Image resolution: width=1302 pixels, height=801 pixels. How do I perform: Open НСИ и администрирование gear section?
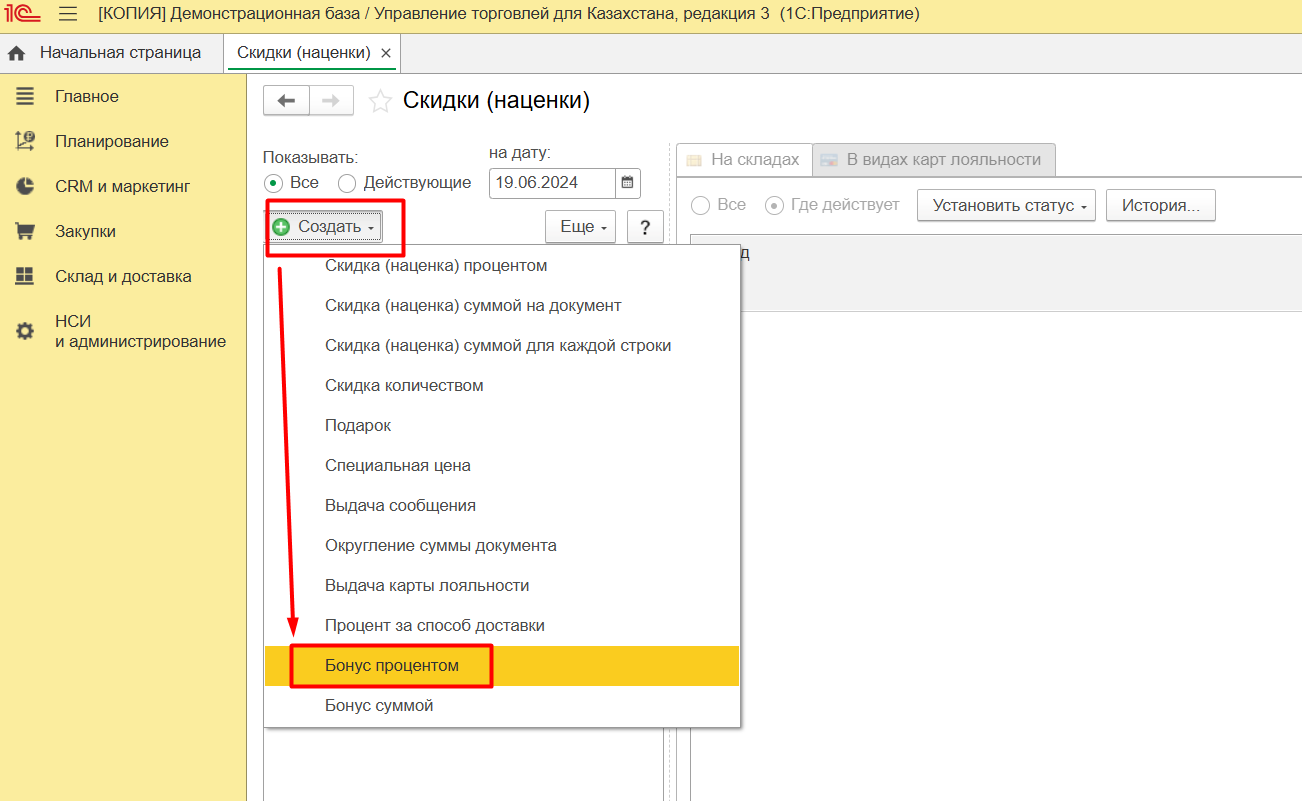(x=140, y=331)
